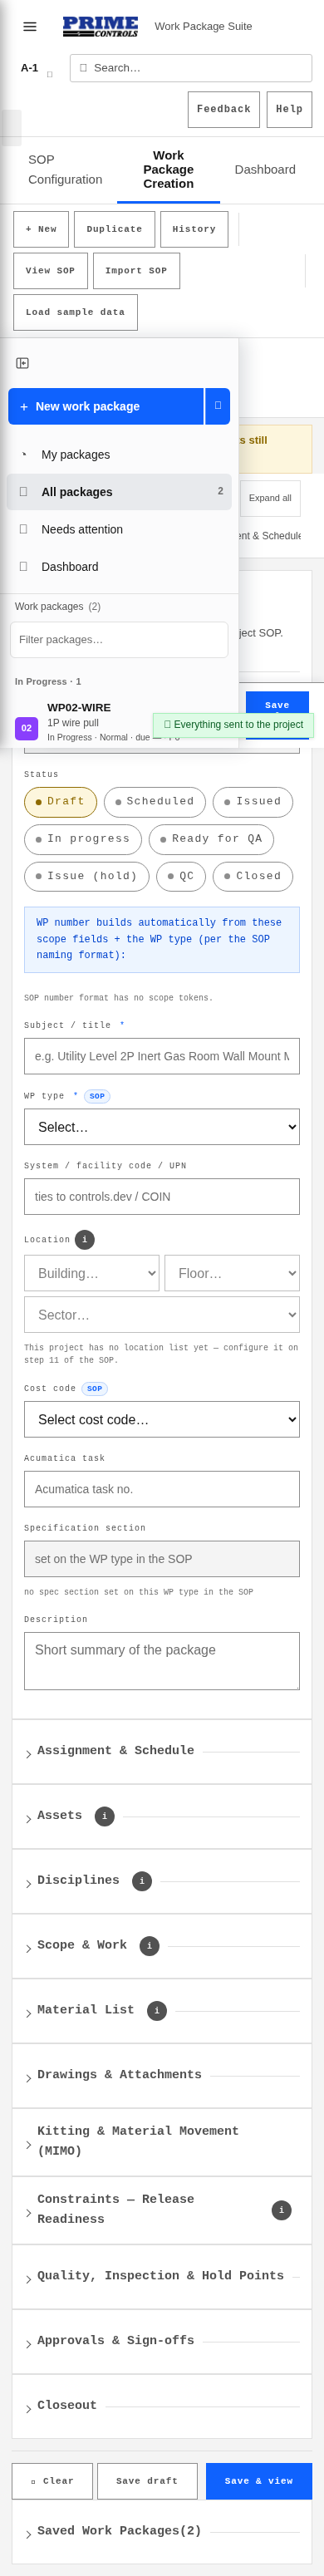
Task: Open the Cost code dropdown
Action: 162,1420
